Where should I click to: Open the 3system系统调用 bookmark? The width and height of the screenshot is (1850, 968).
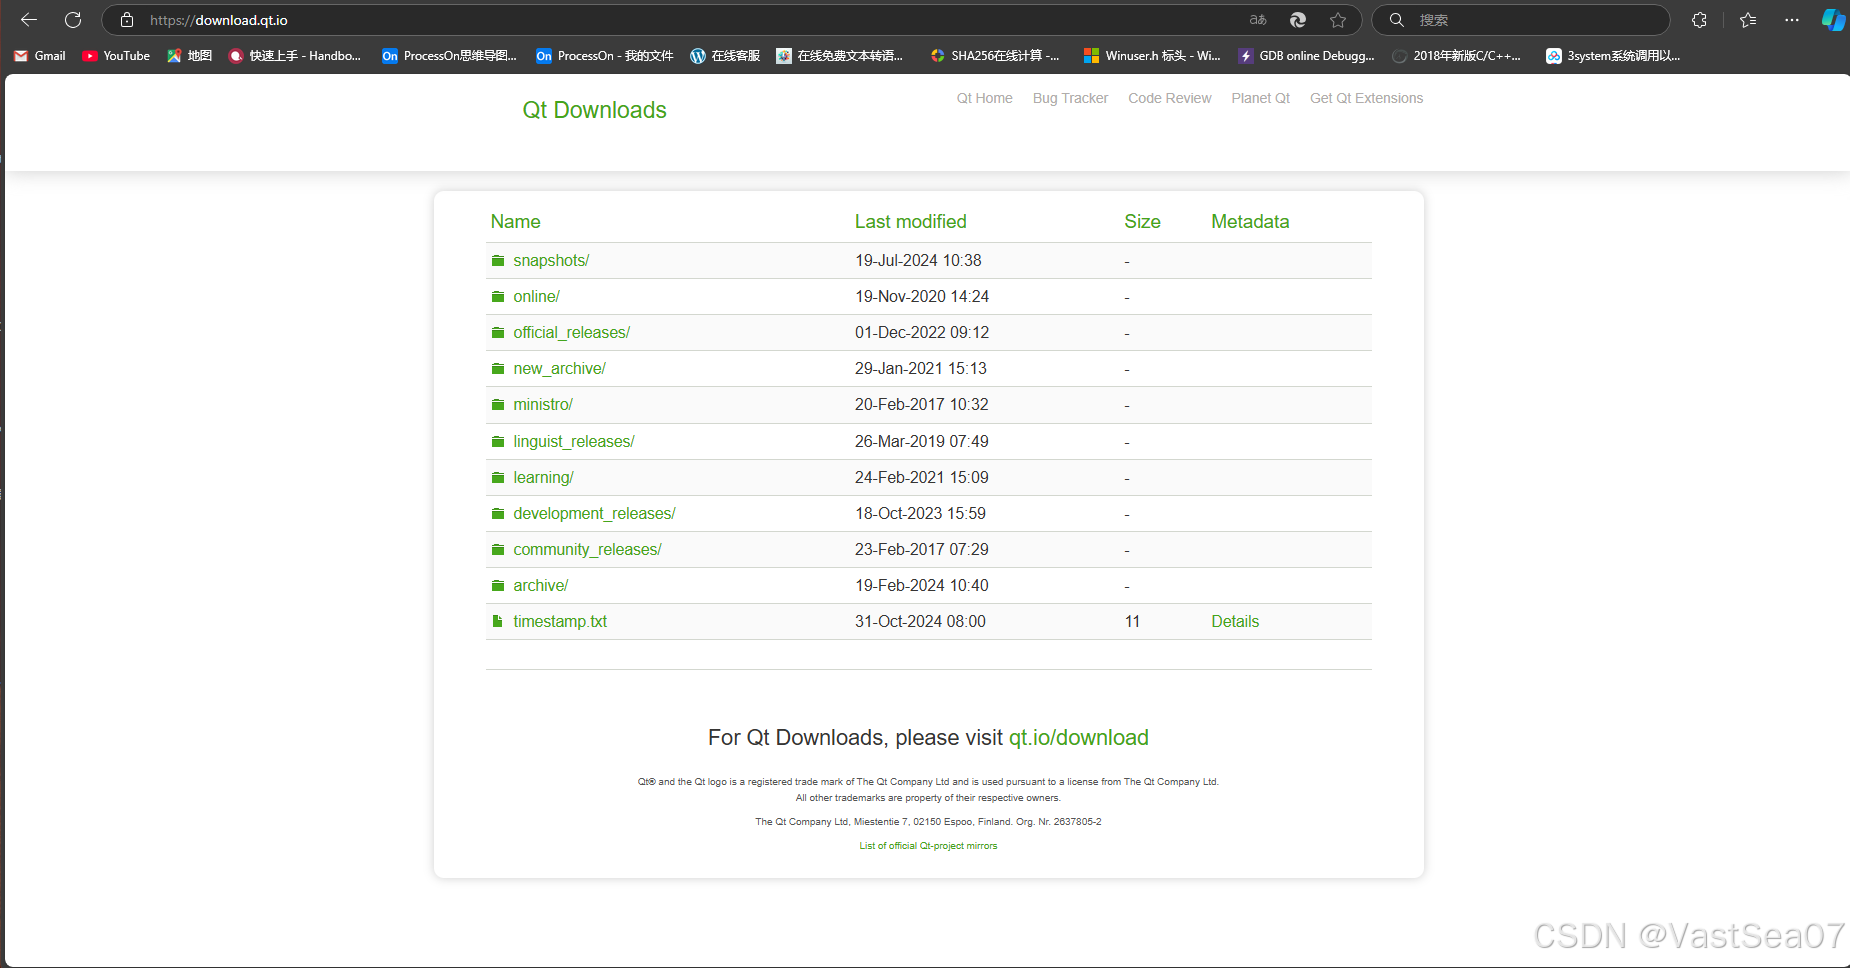click(1613, 56)
